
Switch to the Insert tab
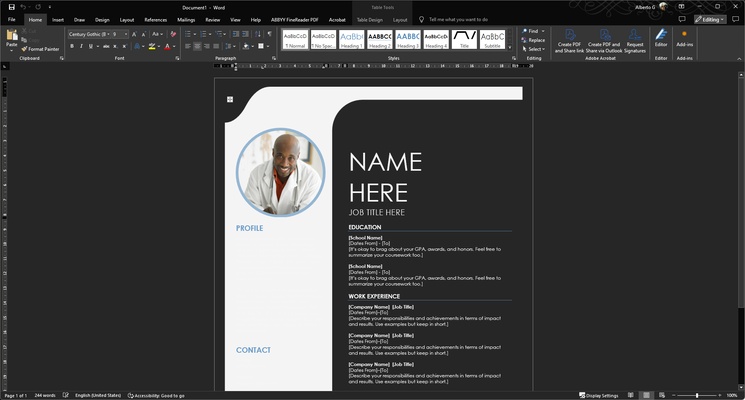pyautogui.click(x=58, y=20)
